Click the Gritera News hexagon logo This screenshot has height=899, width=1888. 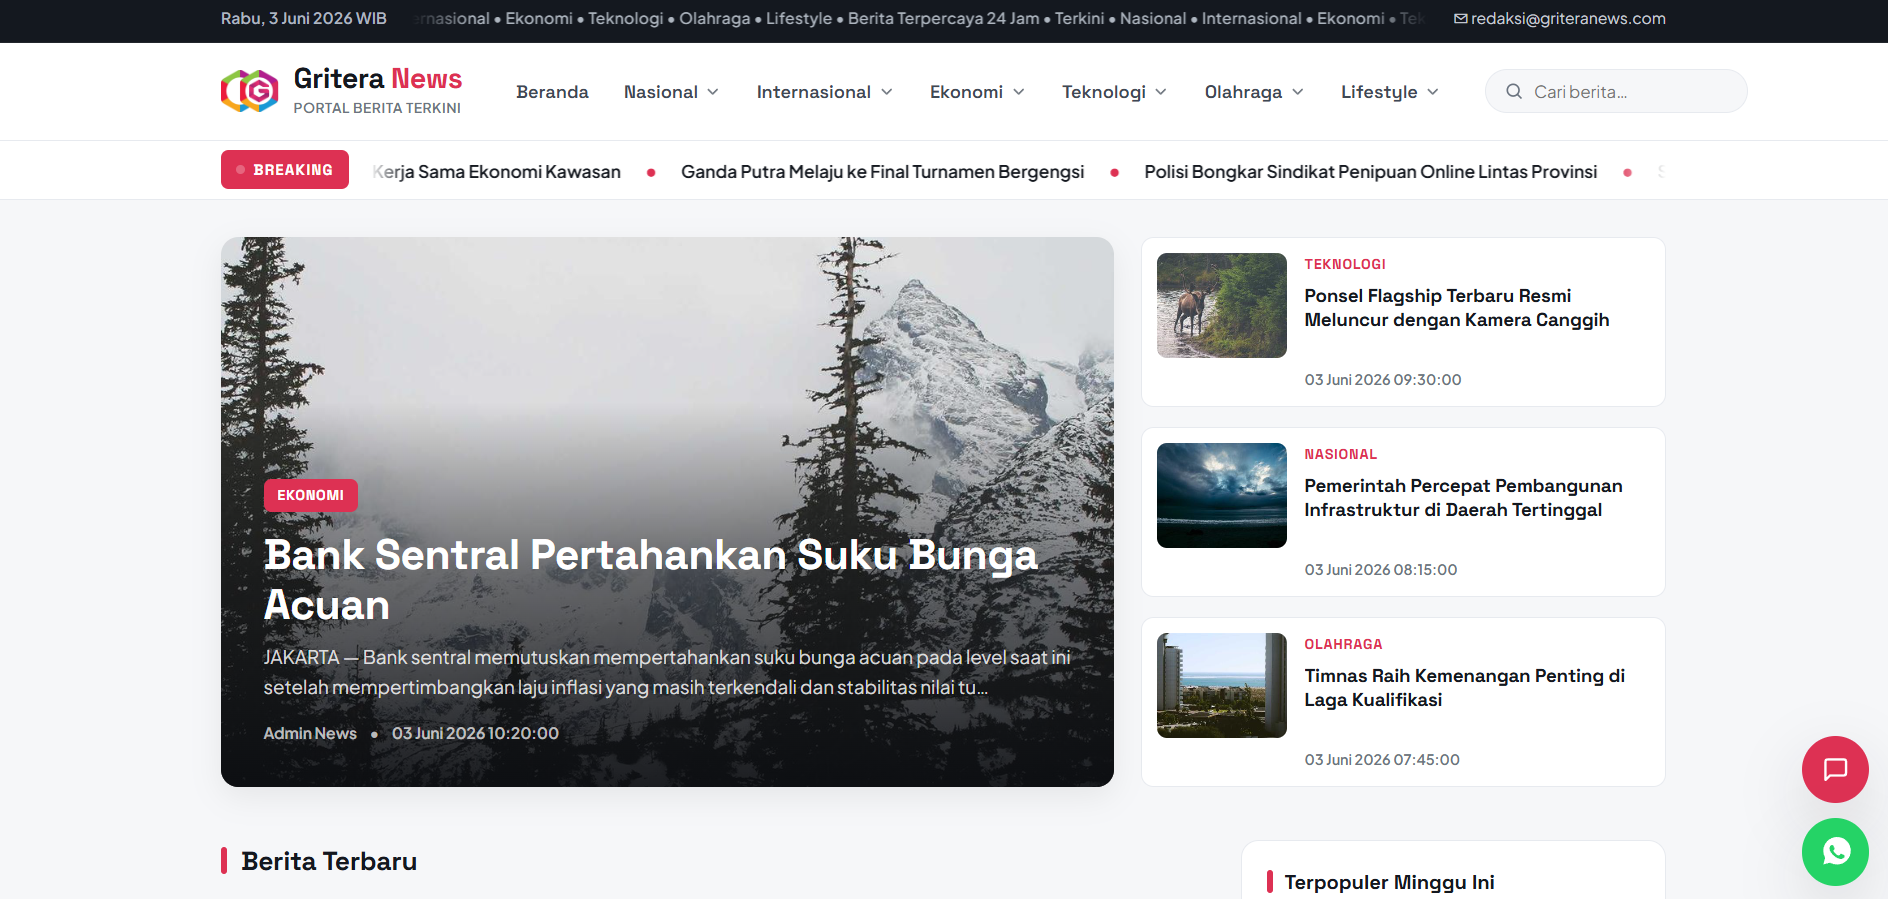click(250, 91)
